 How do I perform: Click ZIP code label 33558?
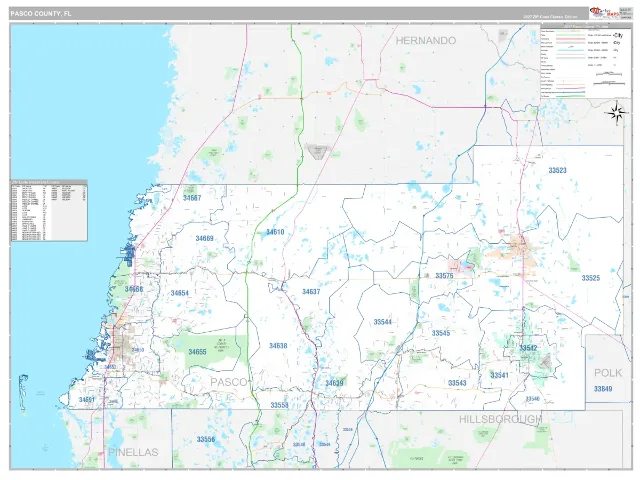[x=279, y=405]
